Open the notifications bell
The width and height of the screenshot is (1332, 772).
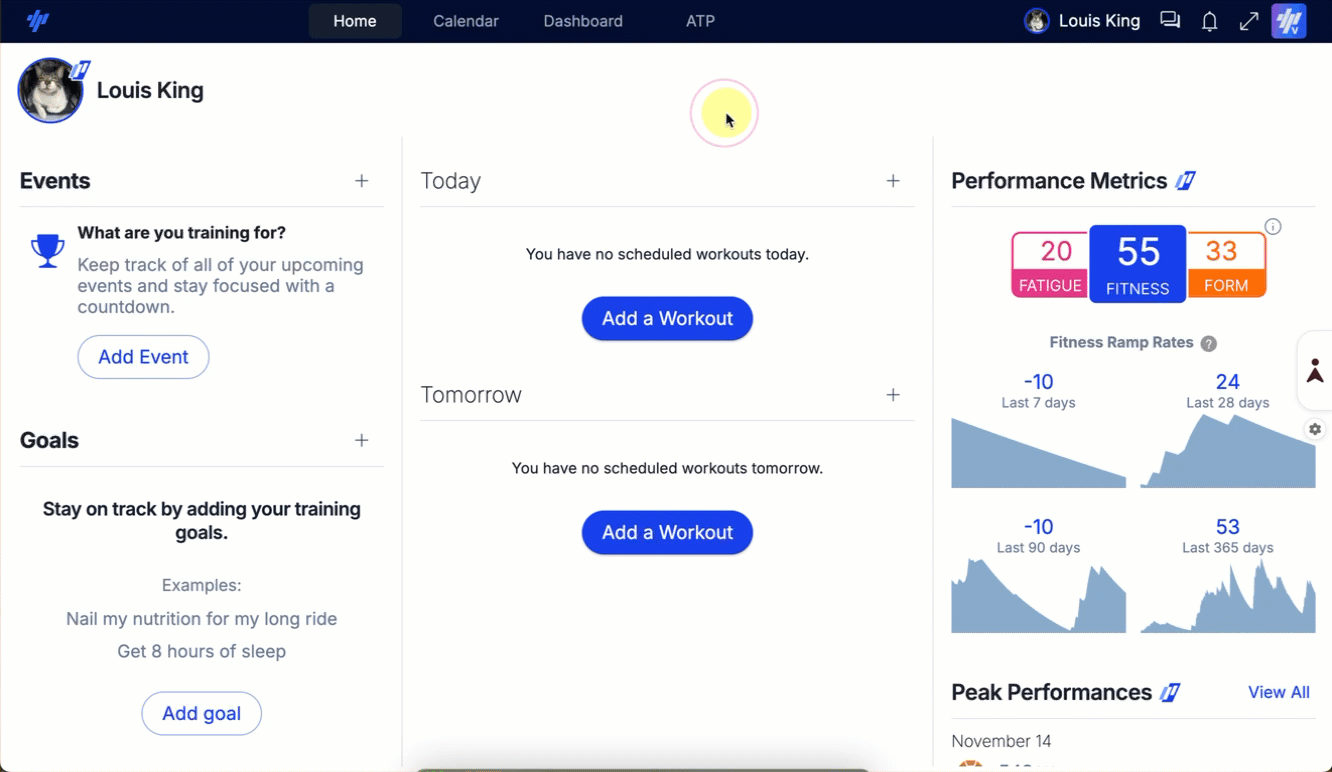point(1209,21)
